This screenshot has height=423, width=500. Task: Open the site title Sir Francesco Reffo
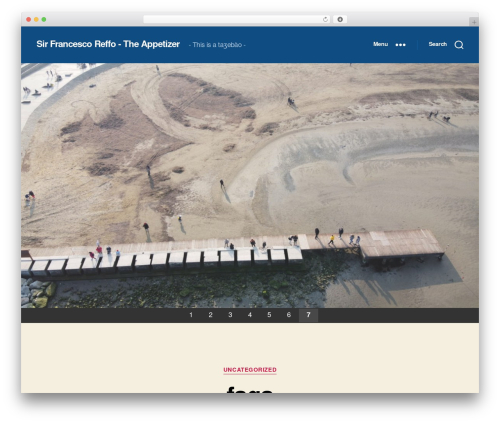click(108, 44)
